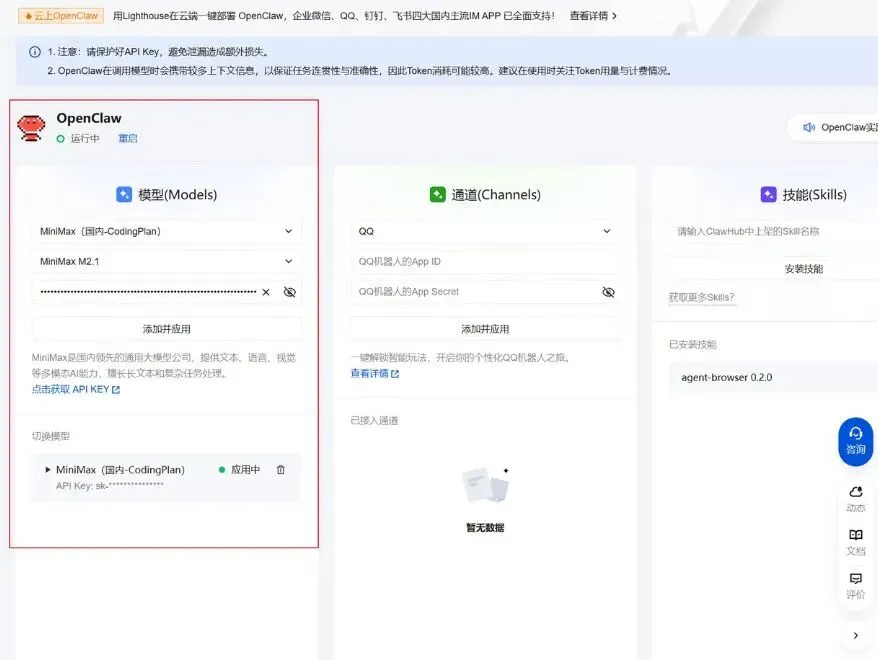The height and width of the screenshot is (660, 878).
Task: Clear the model API key field
Action: pos(266,292)
